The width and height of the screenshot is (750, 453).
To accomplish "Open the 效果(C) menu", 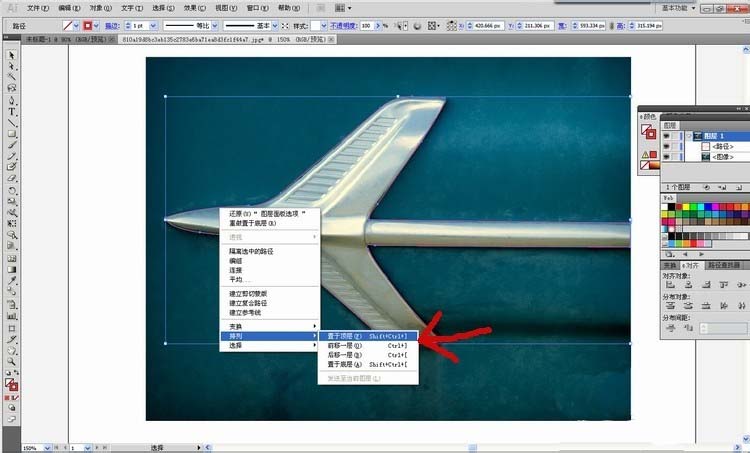I will click(194, 8).
